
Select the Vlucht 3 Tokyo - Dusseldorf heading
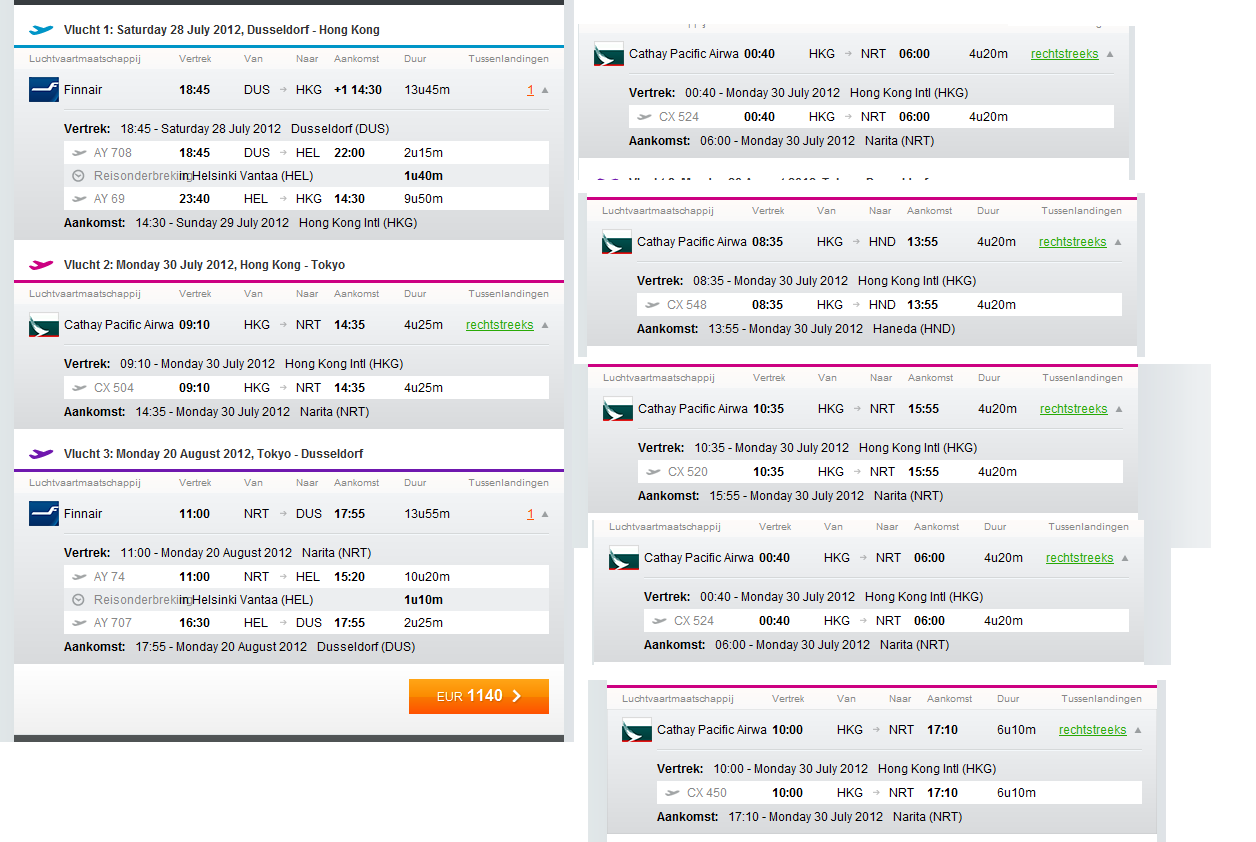pyautogui.click(x=214, y=454)
